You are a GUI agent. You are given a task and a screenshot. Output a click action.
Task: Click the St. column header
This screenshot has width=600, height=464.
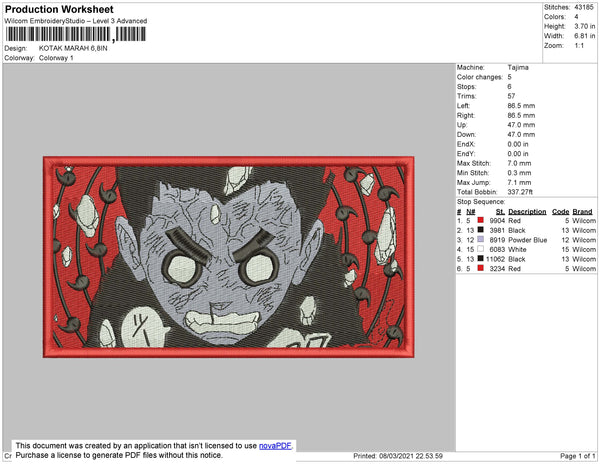click(x=500, y=212)
